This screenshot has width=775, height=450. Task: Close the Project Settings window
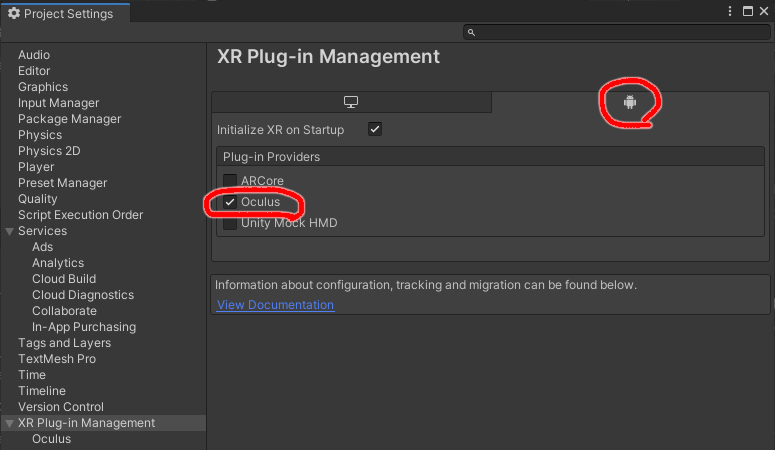765,11
